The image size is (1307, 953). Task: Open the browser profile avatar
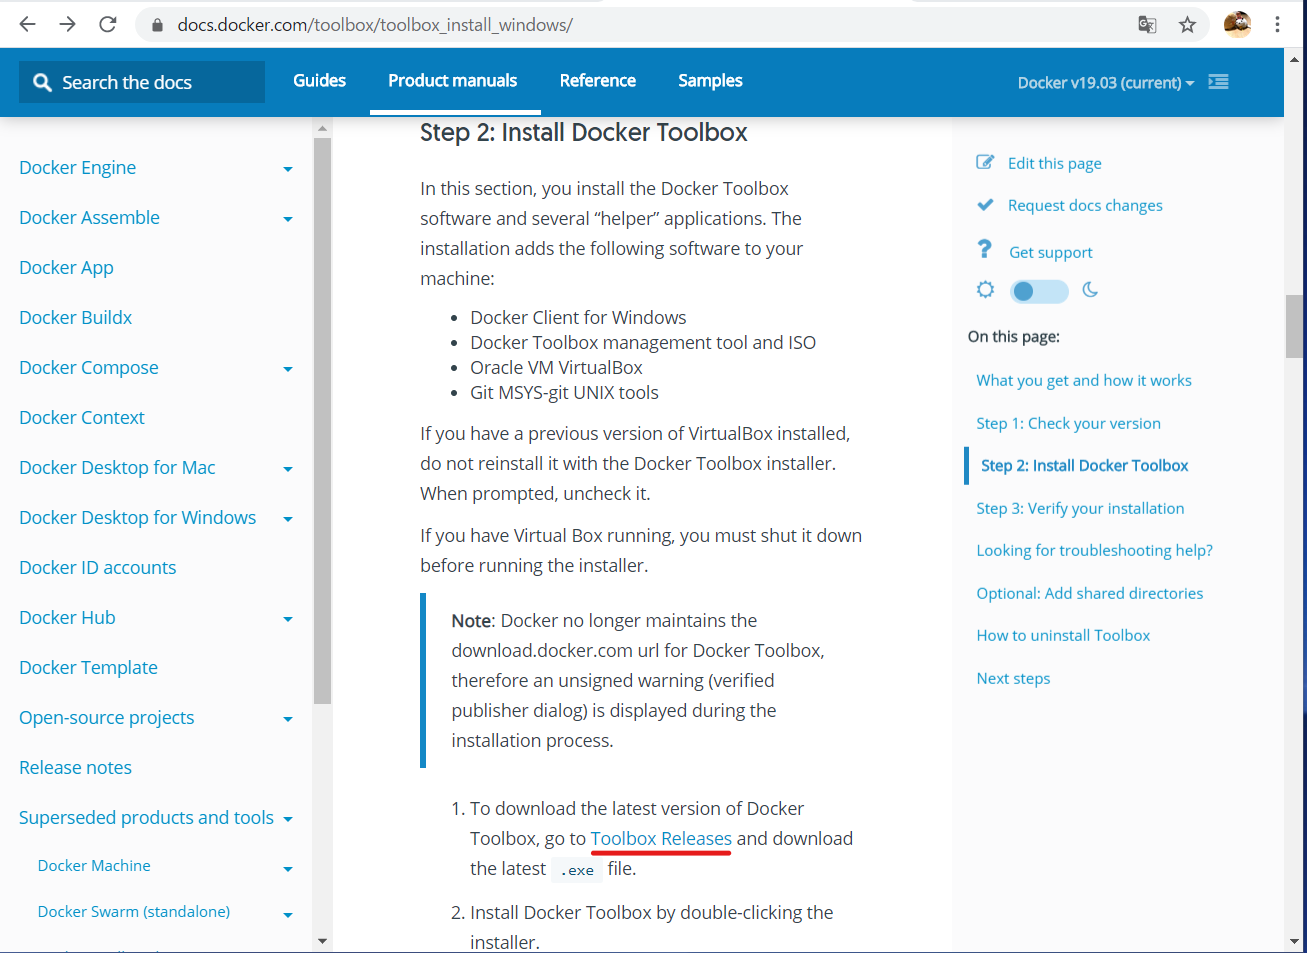pyautogui.click(x=1237, y=24)
